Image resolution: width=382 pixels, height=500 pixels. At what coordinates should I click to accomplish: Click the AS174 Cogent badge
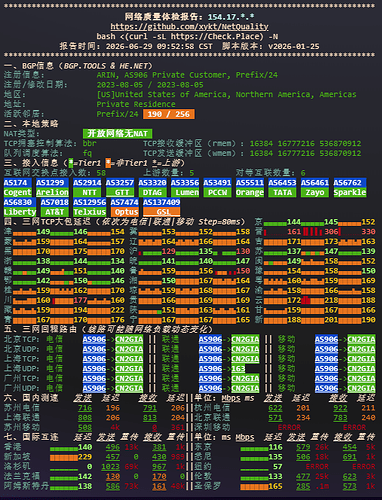point(18,188)
